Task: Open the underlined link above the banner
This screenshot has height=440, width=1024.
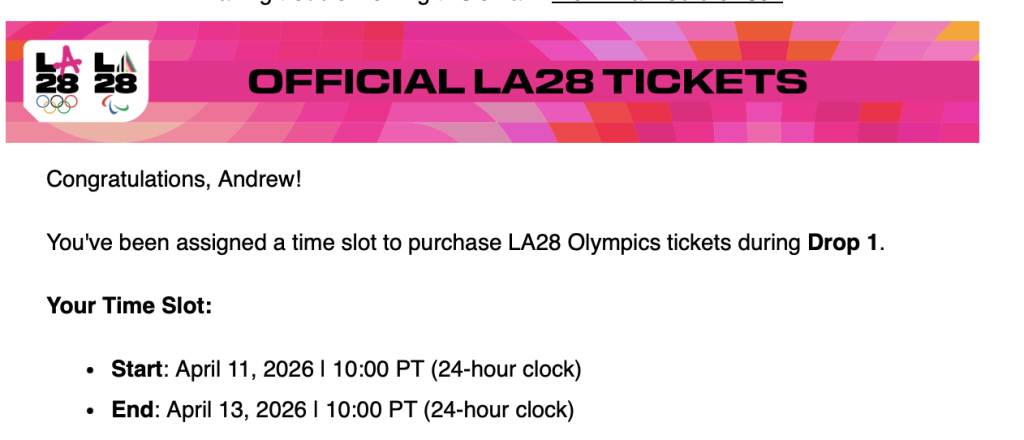Action: 666,3
